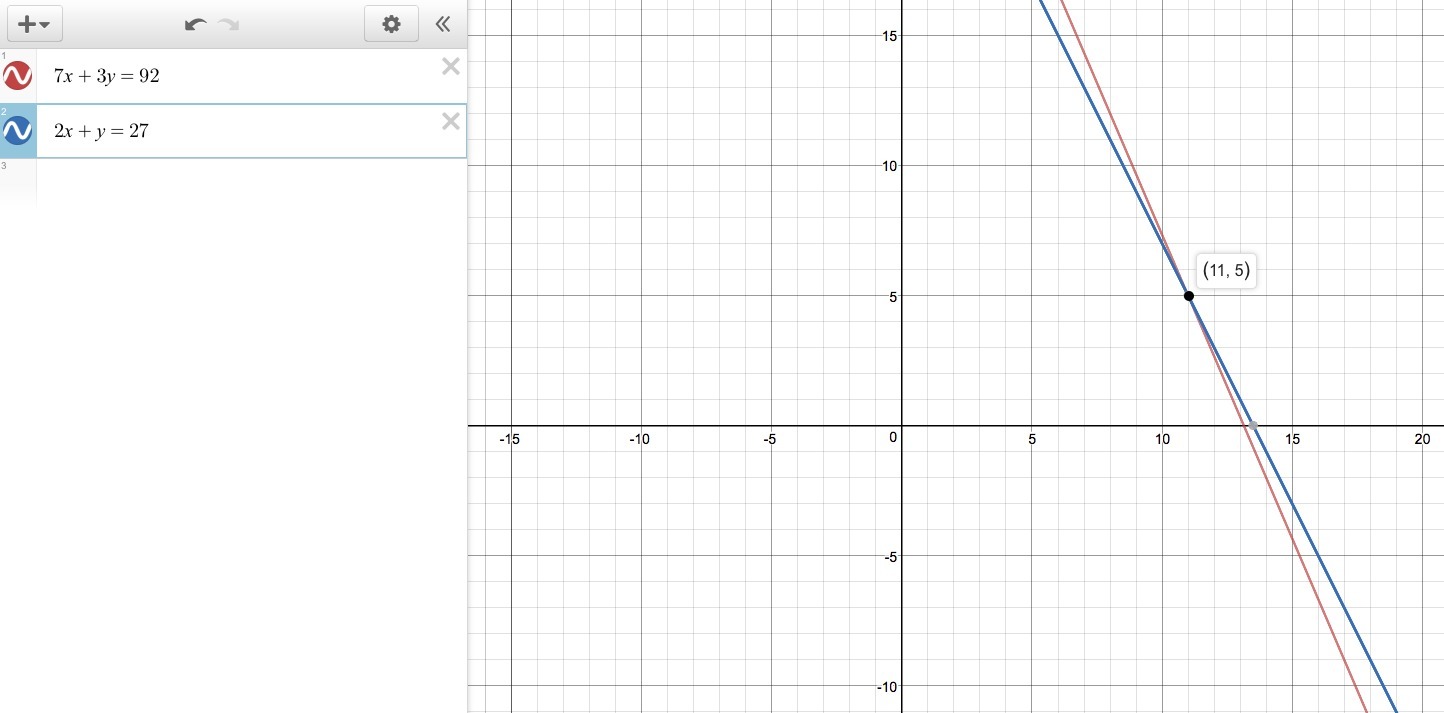Image resolution: width=1444 pixels, height=713 pixels.
Task: Click the gray x-intercept point on the blue line
Action: [x=1253, y=426]
